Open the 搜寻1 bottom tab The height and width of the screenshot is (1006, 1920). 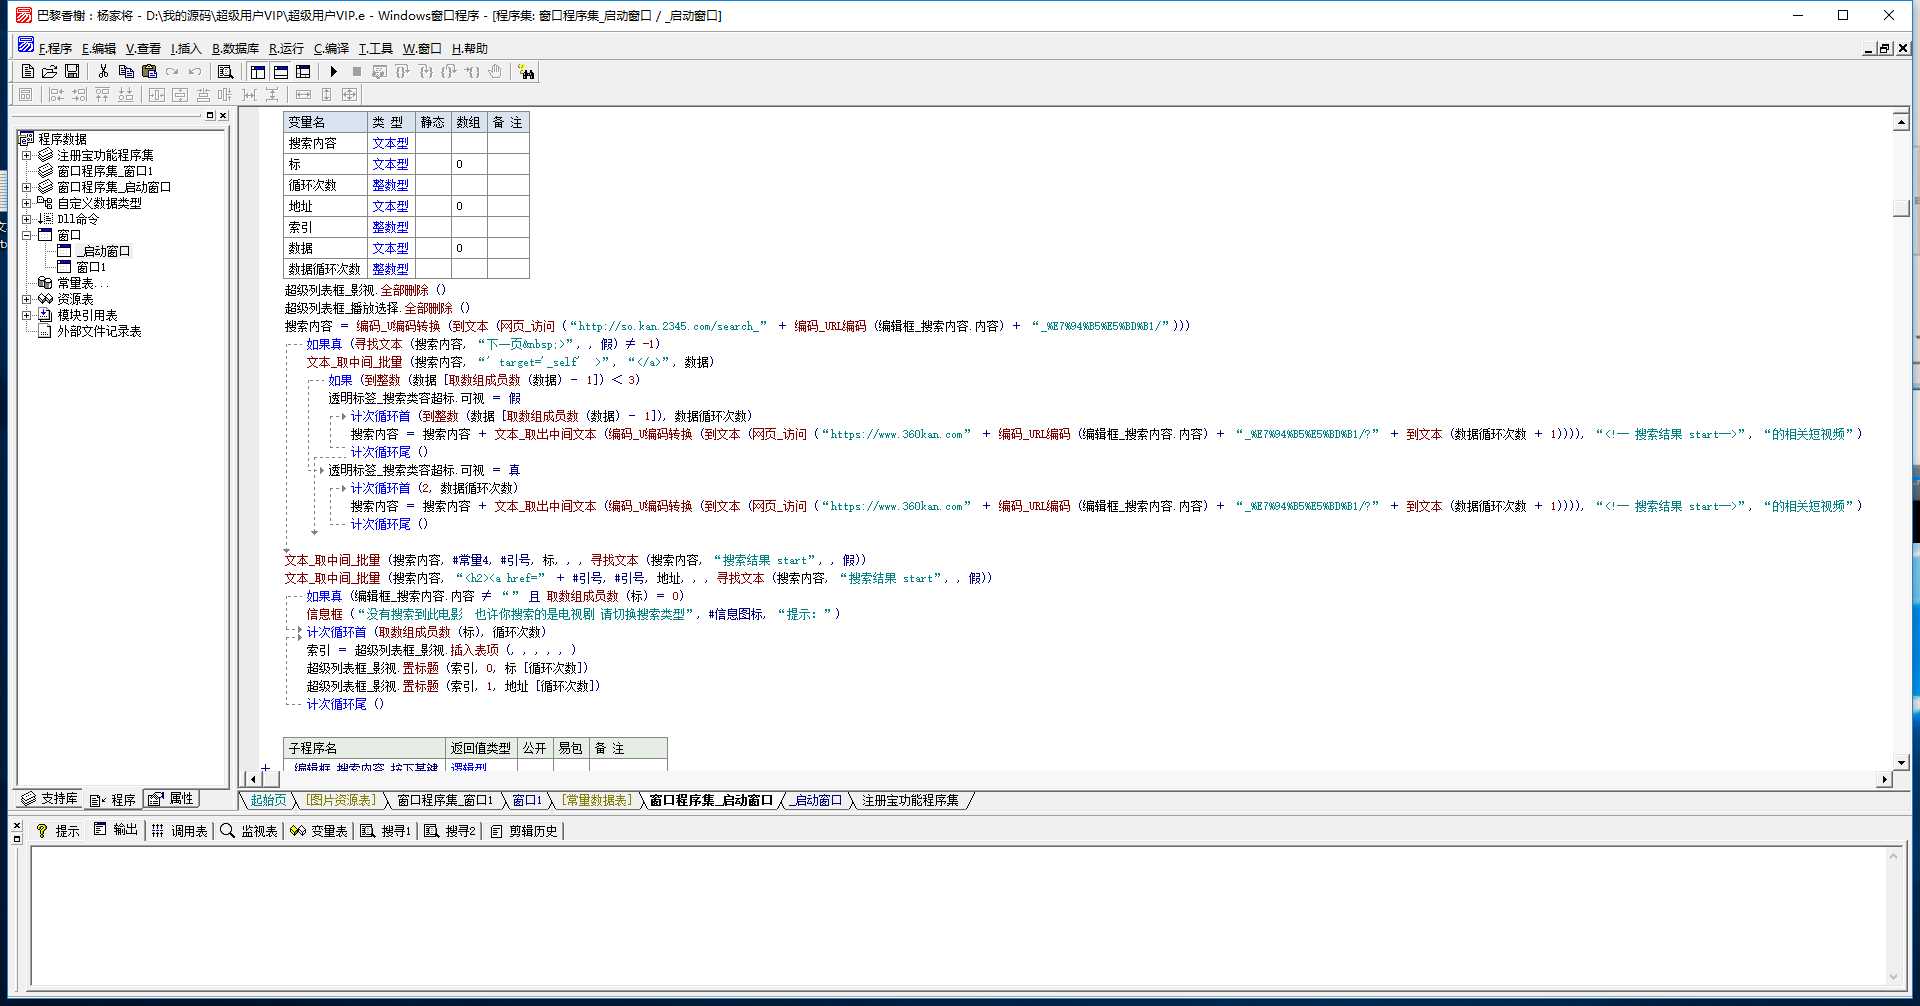coord(386,830)
